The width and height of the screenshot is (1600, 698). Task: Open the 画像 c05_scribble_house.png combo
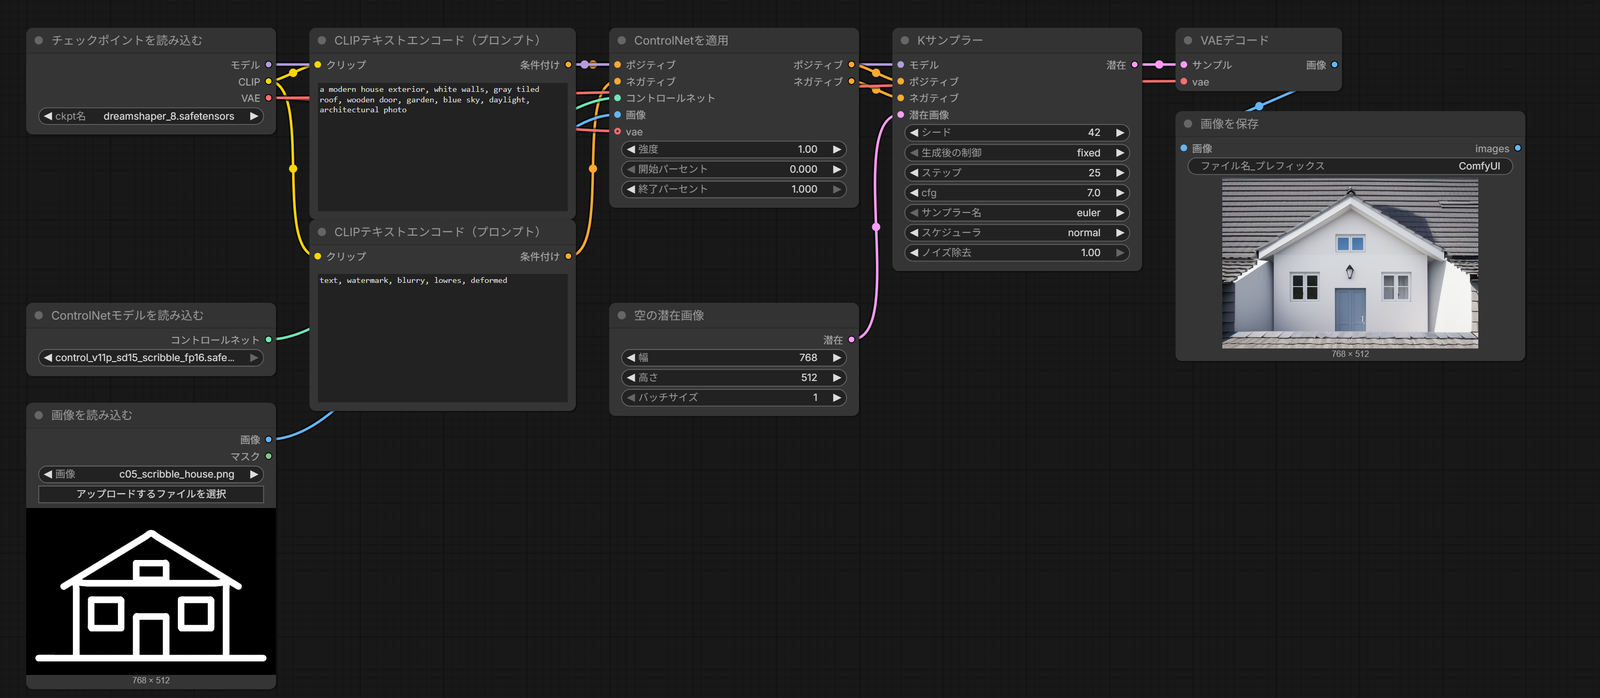tap(151, 474)
